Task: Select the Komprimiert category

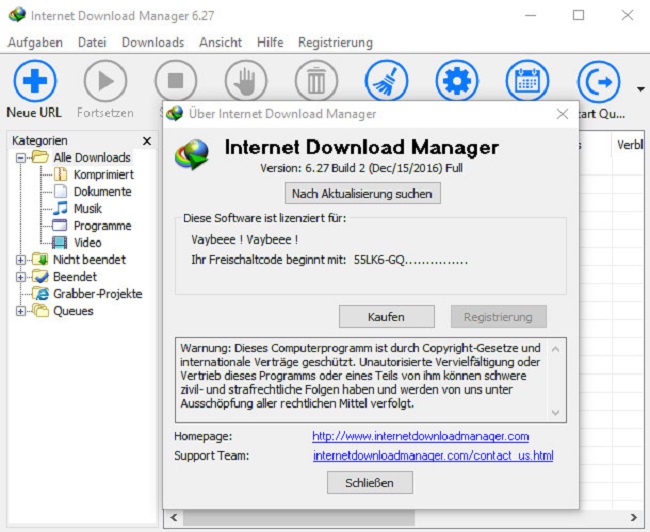Action: click(x=104, y=175)
